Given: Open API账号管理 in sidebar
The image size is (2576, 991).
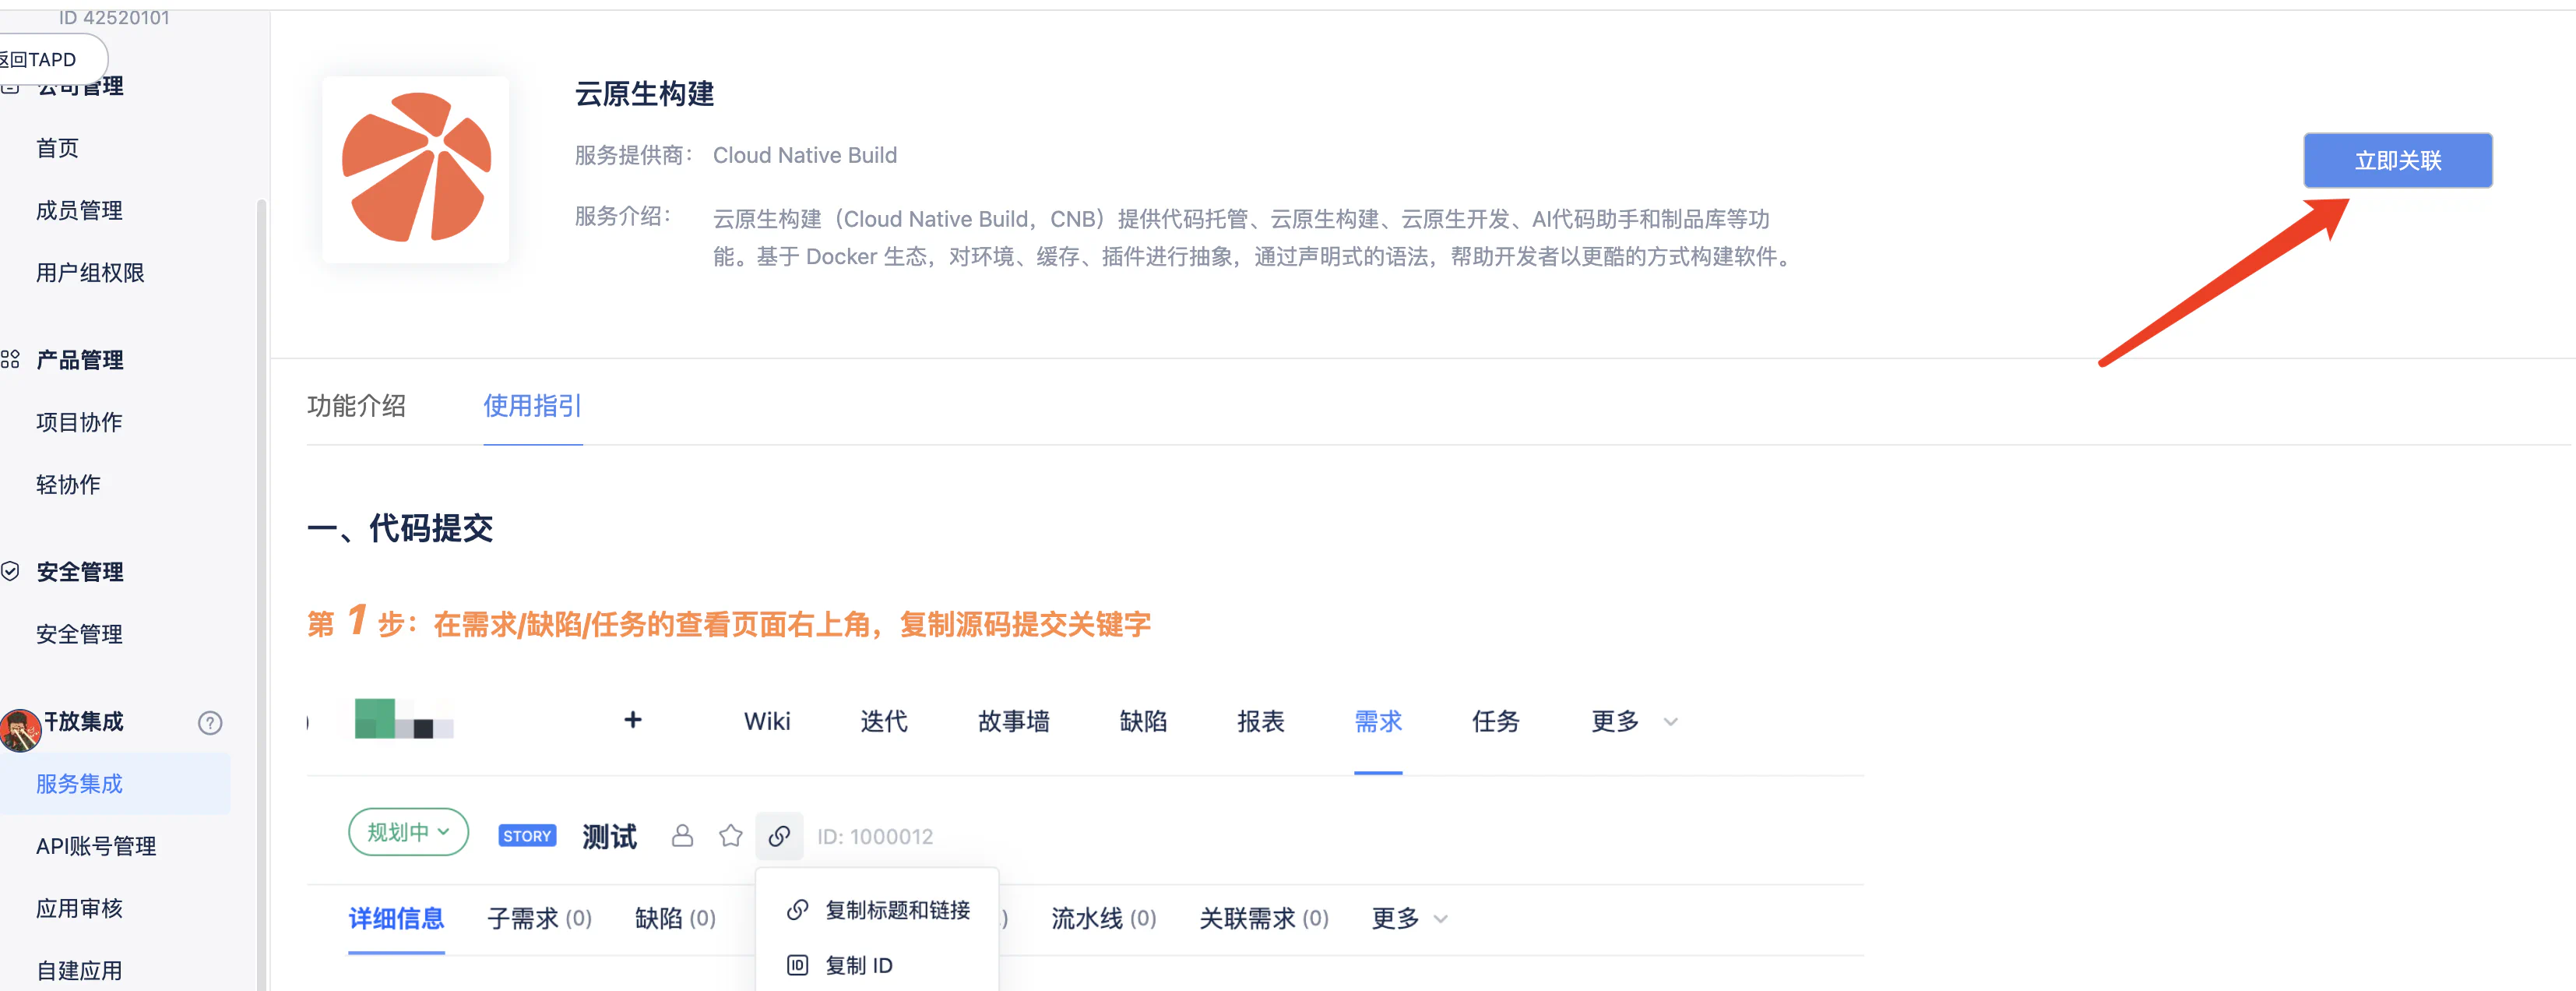Looking at the screenshot, I should click(96, 846).
